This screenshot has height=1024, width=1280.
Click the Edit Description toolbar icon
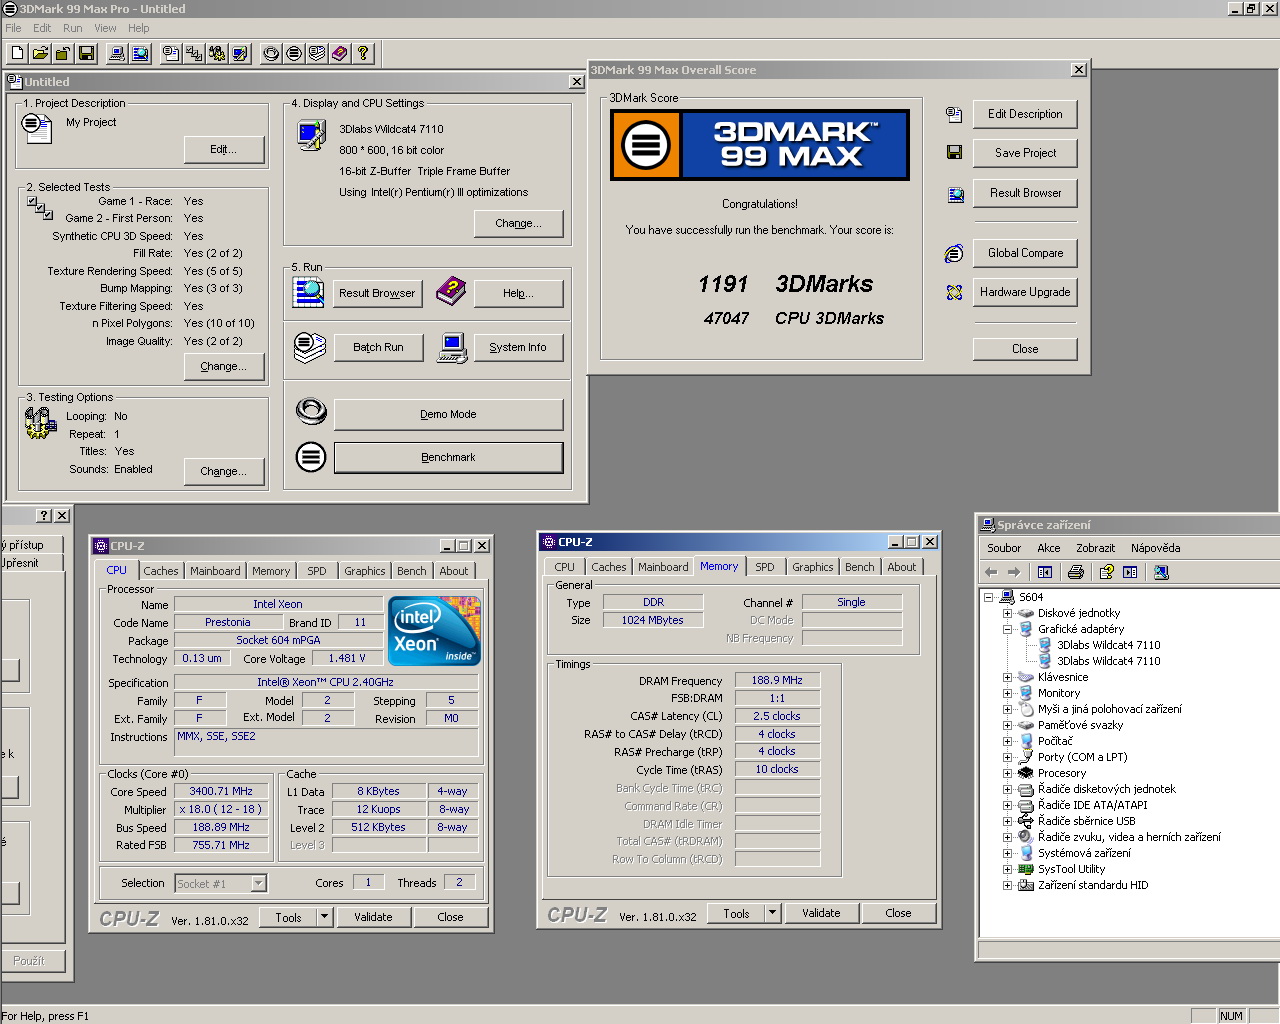pos(171,53)
